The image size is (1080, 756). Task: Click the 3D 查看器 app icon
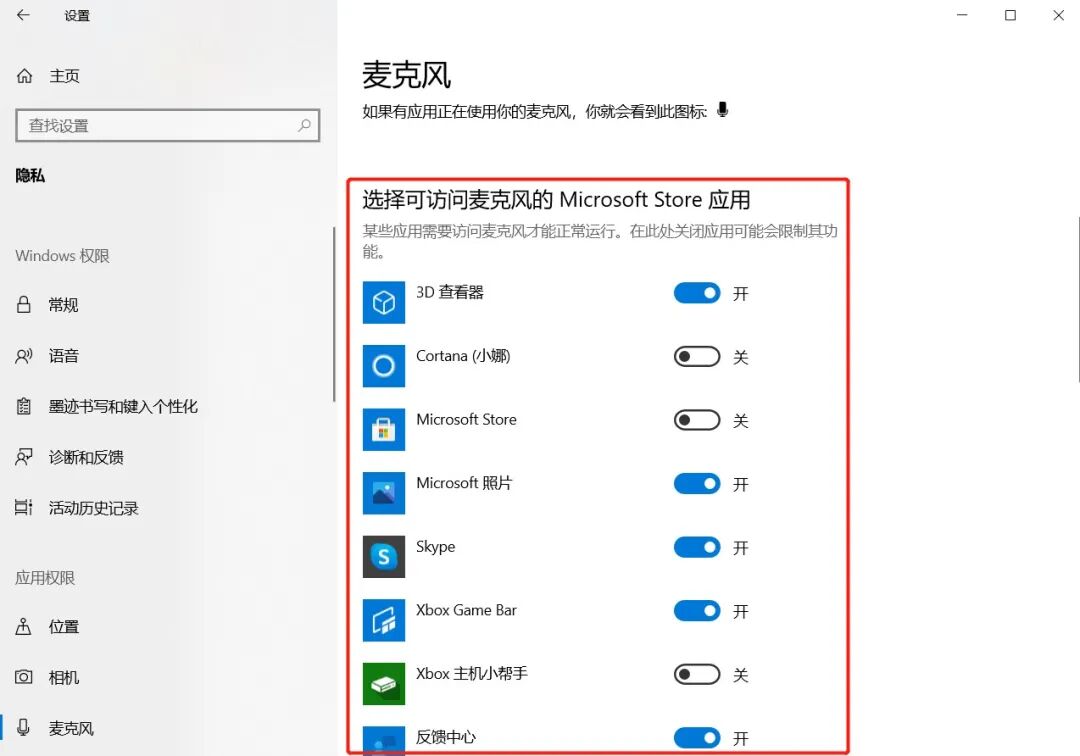click(384, 302)
